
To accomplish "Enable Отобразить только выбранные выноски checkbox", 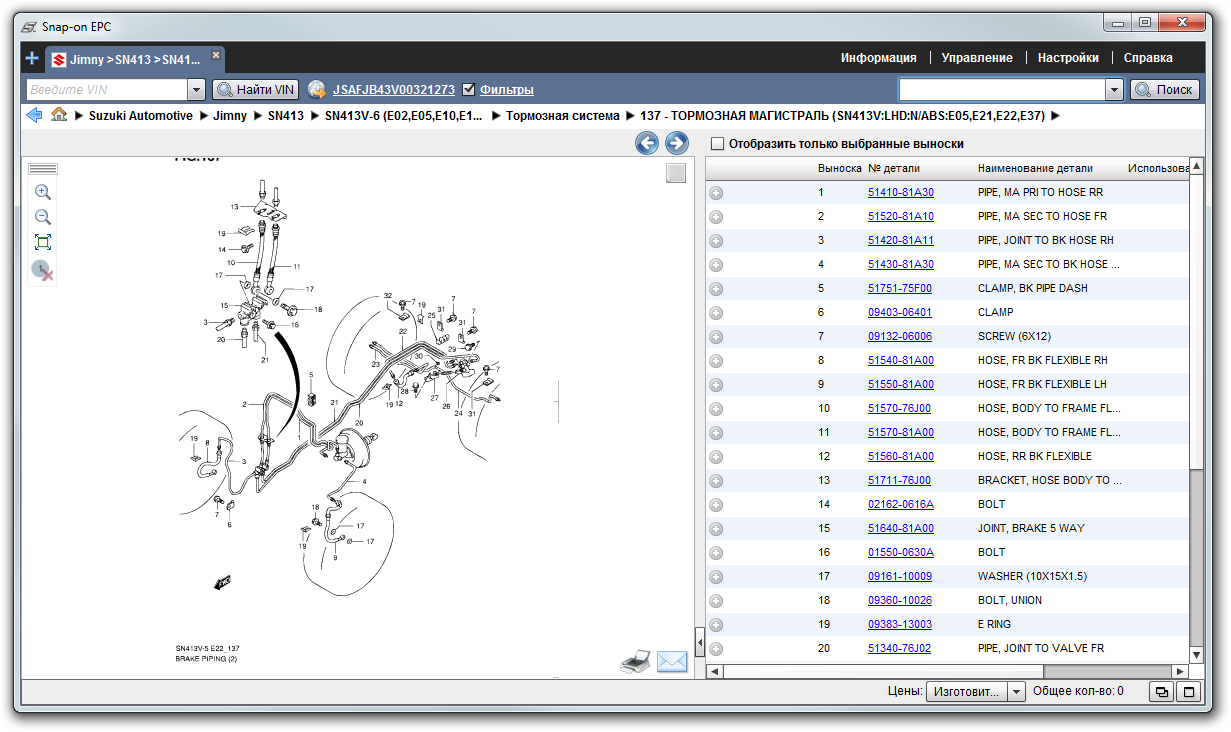I will [x=717, y=144].
